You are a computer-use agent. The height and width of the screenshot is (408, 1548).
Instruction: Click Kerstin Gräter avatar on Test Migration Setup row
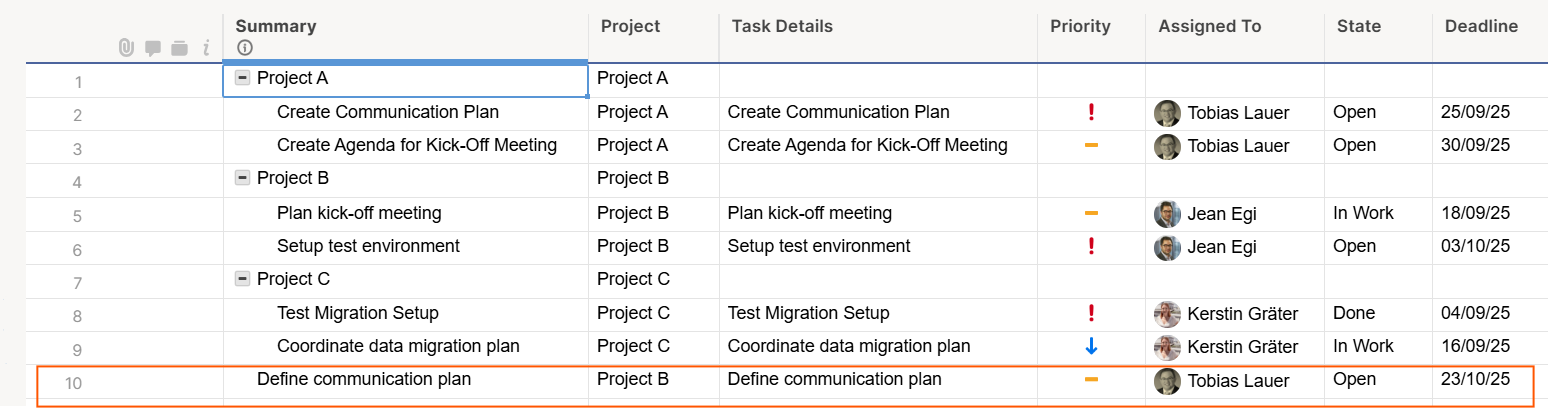[x=1167, y=314]
